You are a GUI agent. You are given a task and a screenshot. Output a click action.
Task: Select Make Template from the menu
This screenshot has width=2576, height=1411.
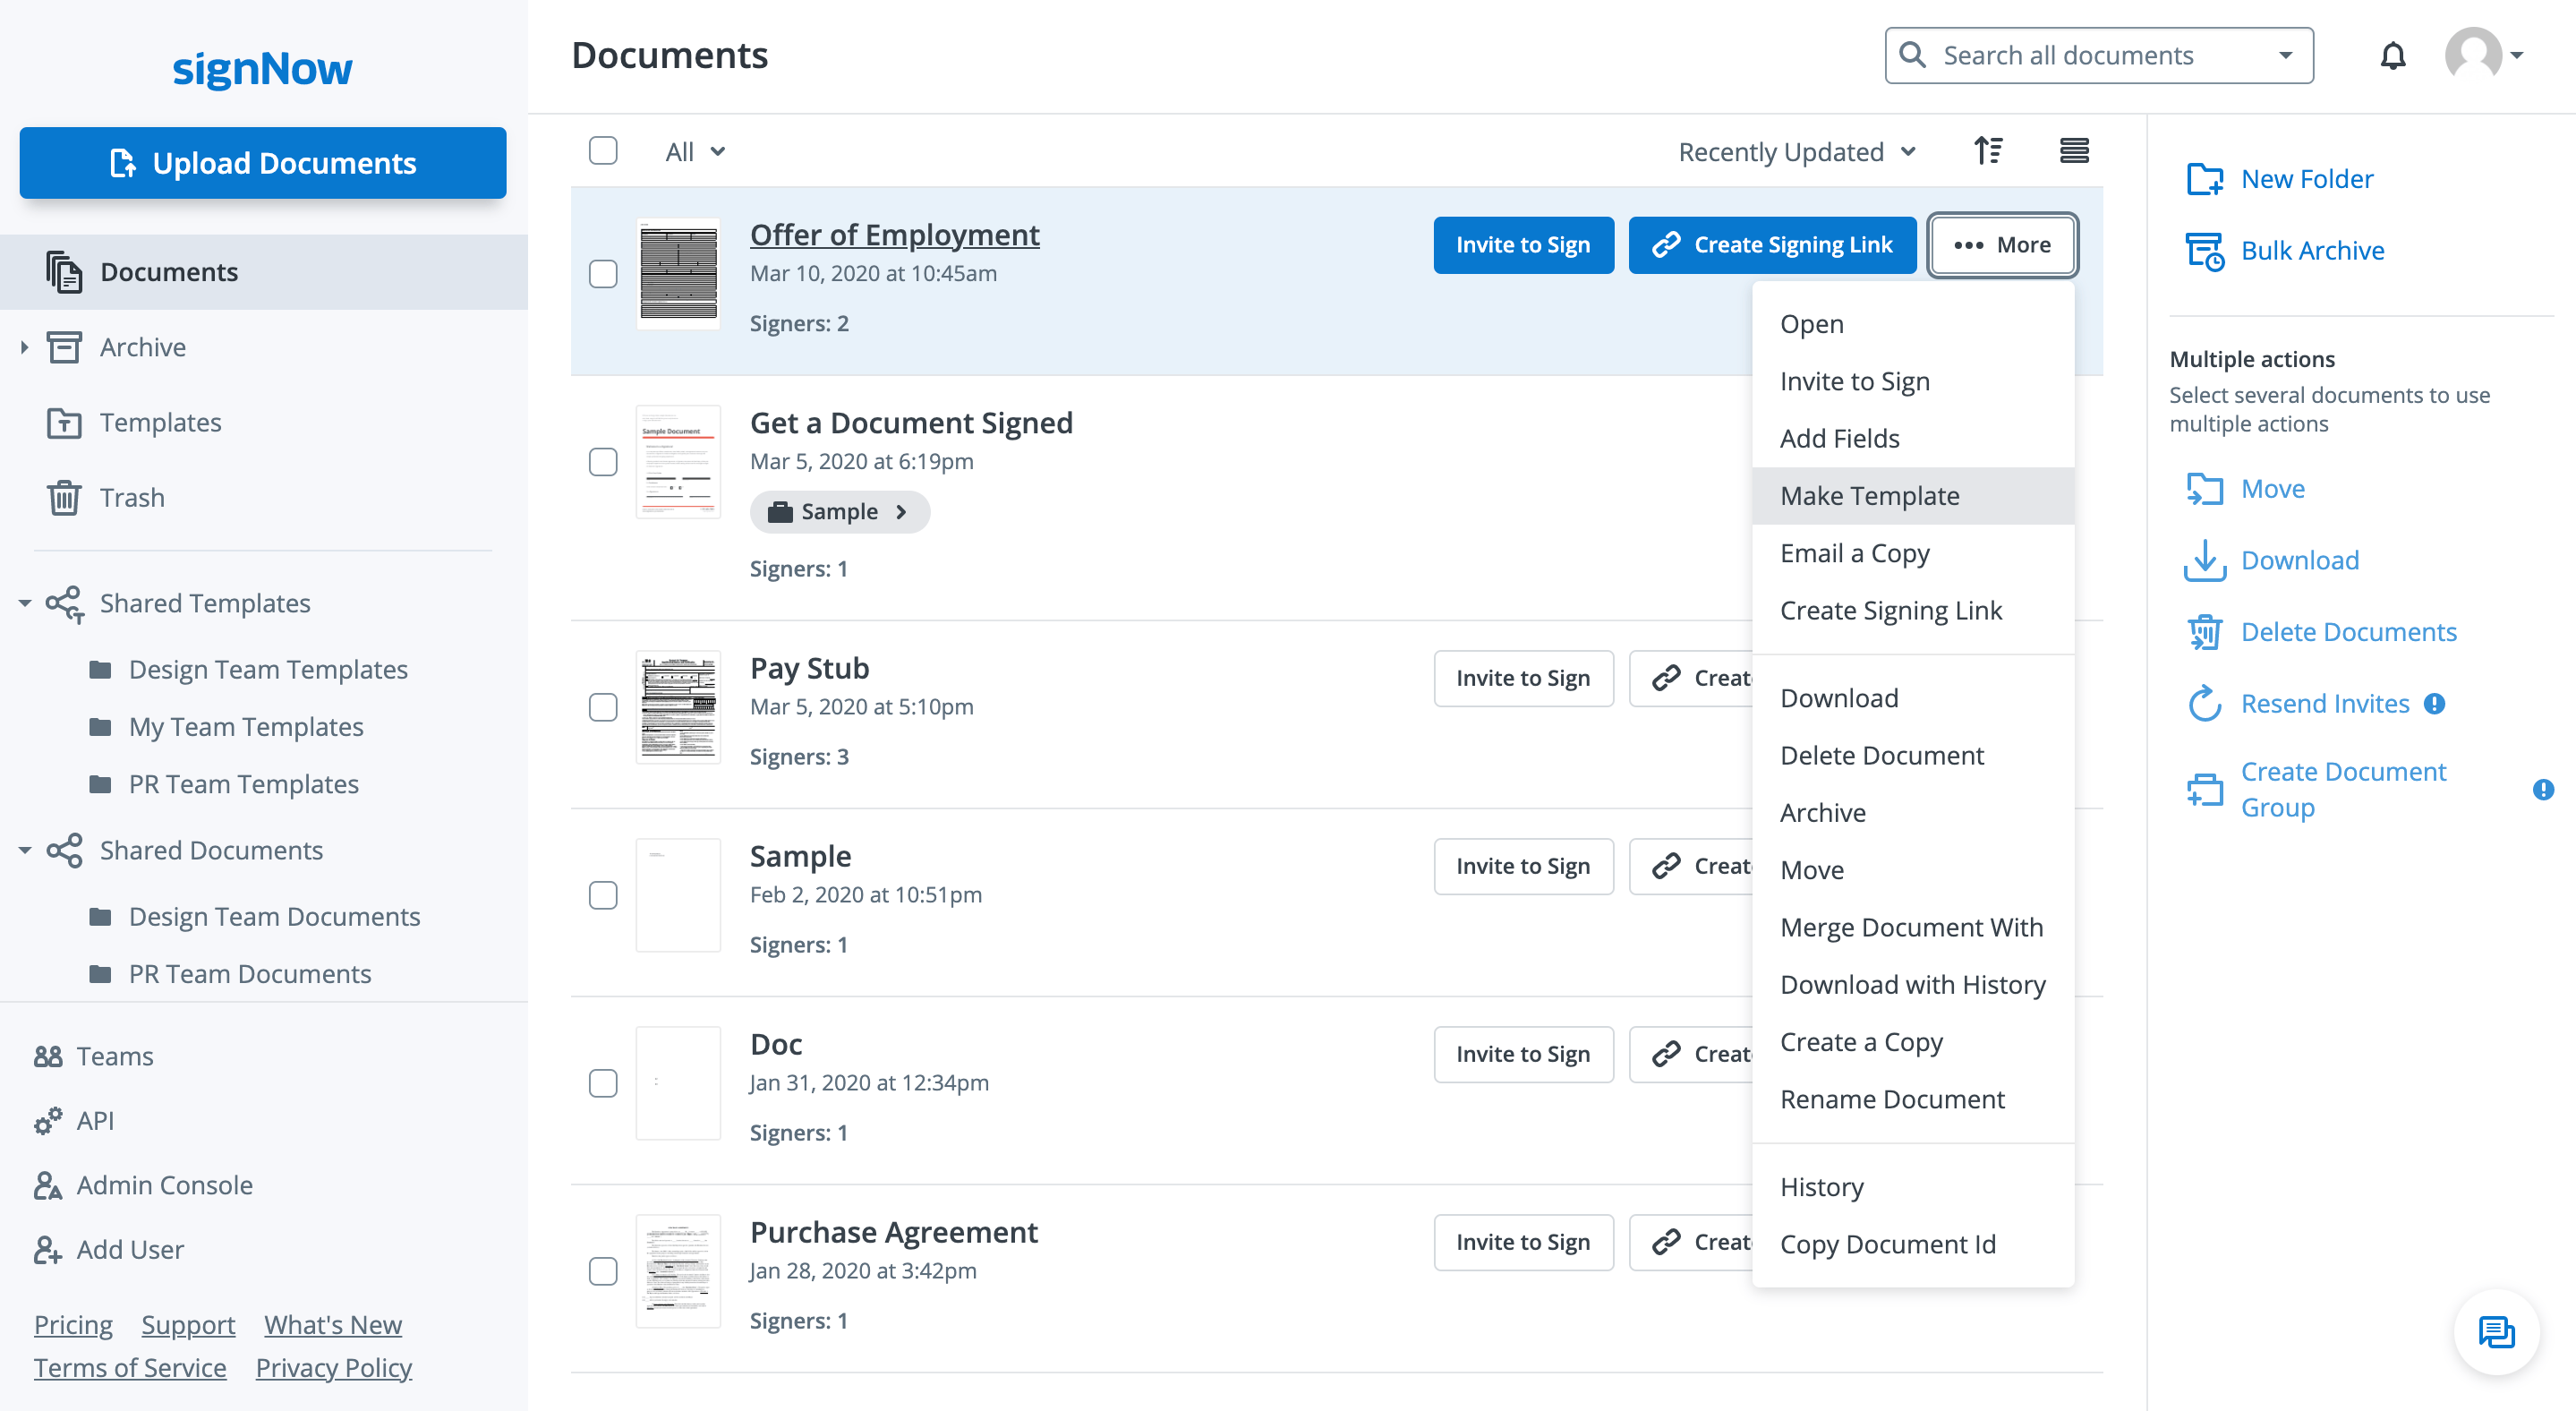click(x=1869, y=496)
